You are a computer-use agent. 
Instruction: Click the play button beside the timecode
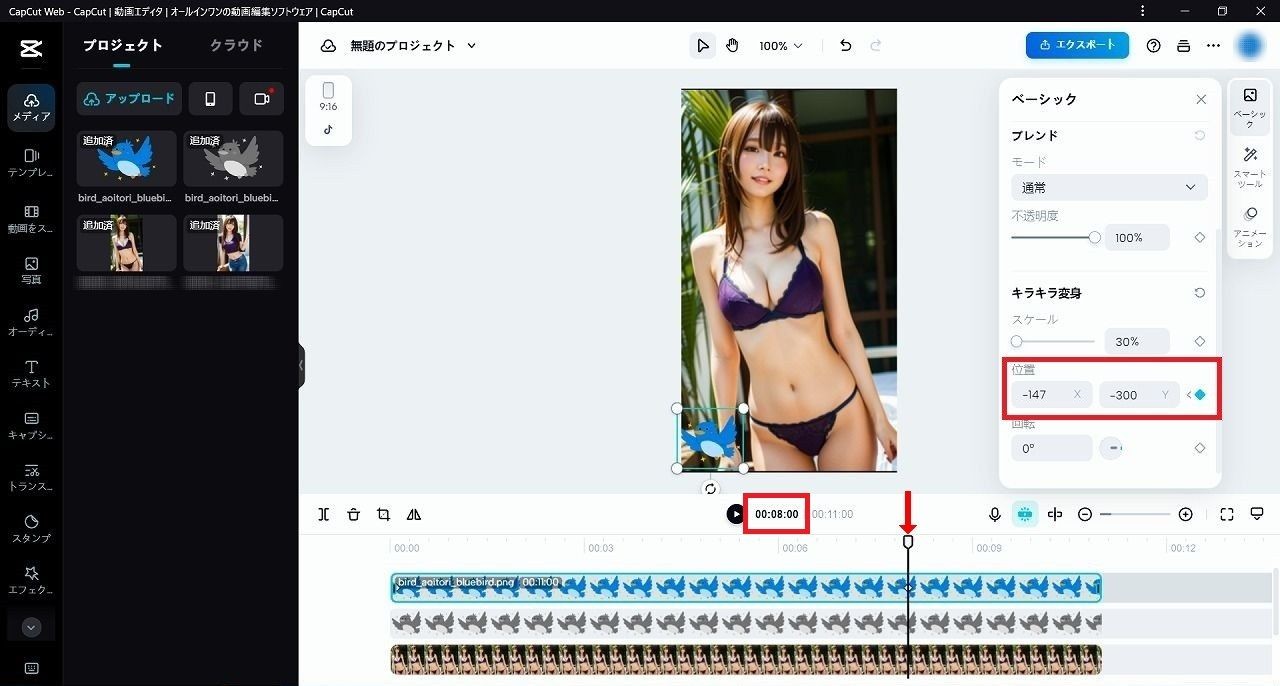(x=735, y=514)
